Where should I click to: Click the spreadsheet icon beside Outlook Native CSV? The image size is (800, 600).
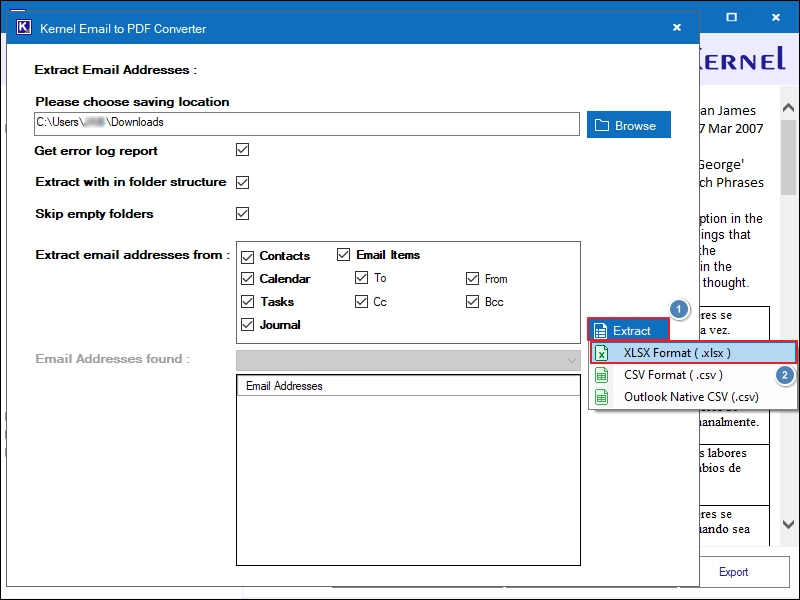pyautogui.click(x=602, y=397)
